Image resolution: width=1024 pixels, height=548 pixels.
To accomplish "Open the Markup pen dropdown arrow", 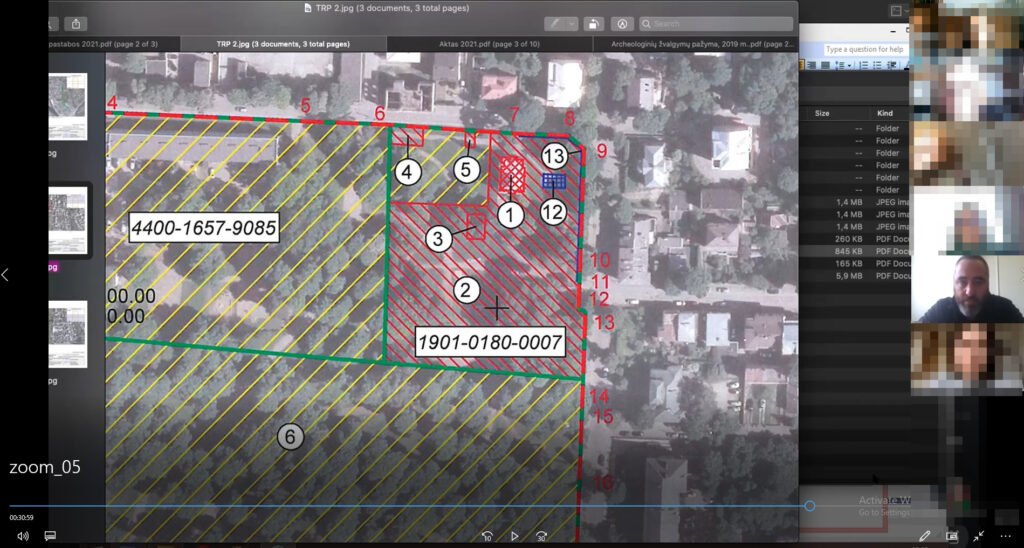I will pyautogui.click(x=572, y=24).
